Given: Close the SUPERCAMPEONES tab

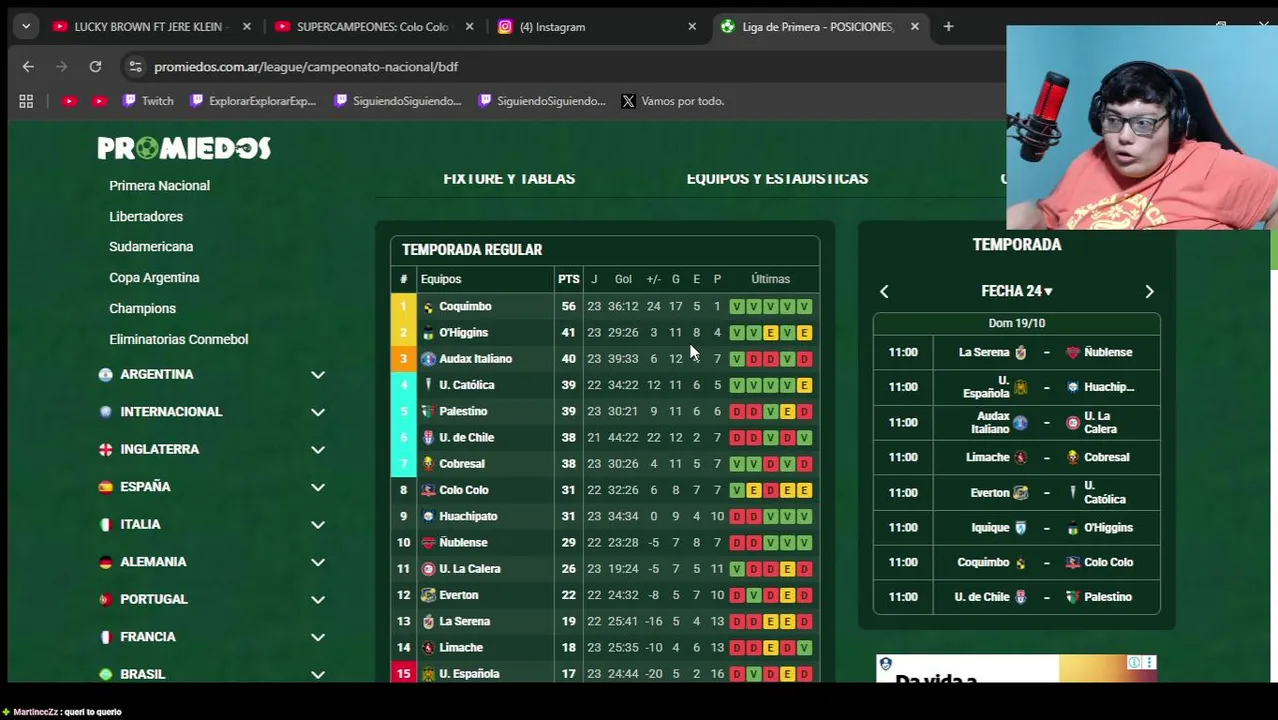Looking at the screenshot, I should [469, 27].
